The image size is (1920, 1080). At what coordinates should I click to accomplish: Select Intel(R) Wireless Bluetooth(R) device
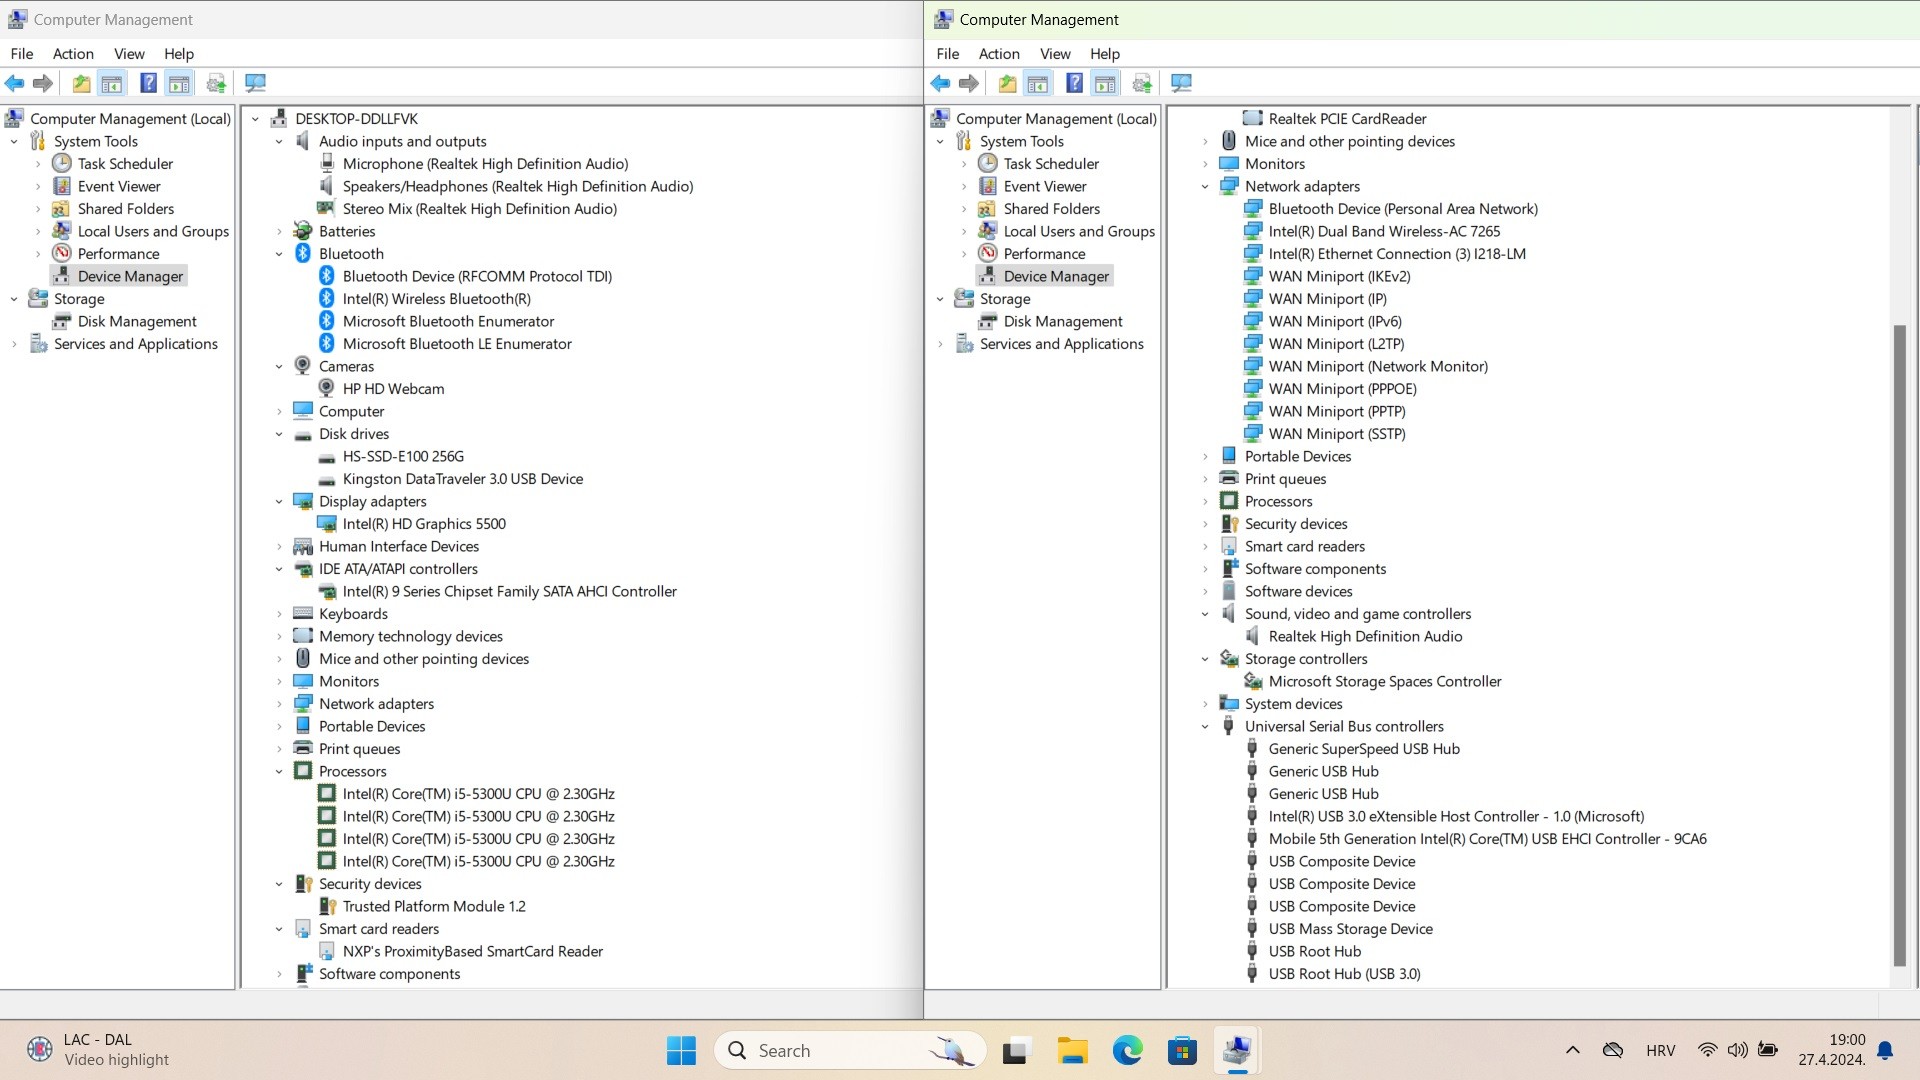[x=436, y=299]
